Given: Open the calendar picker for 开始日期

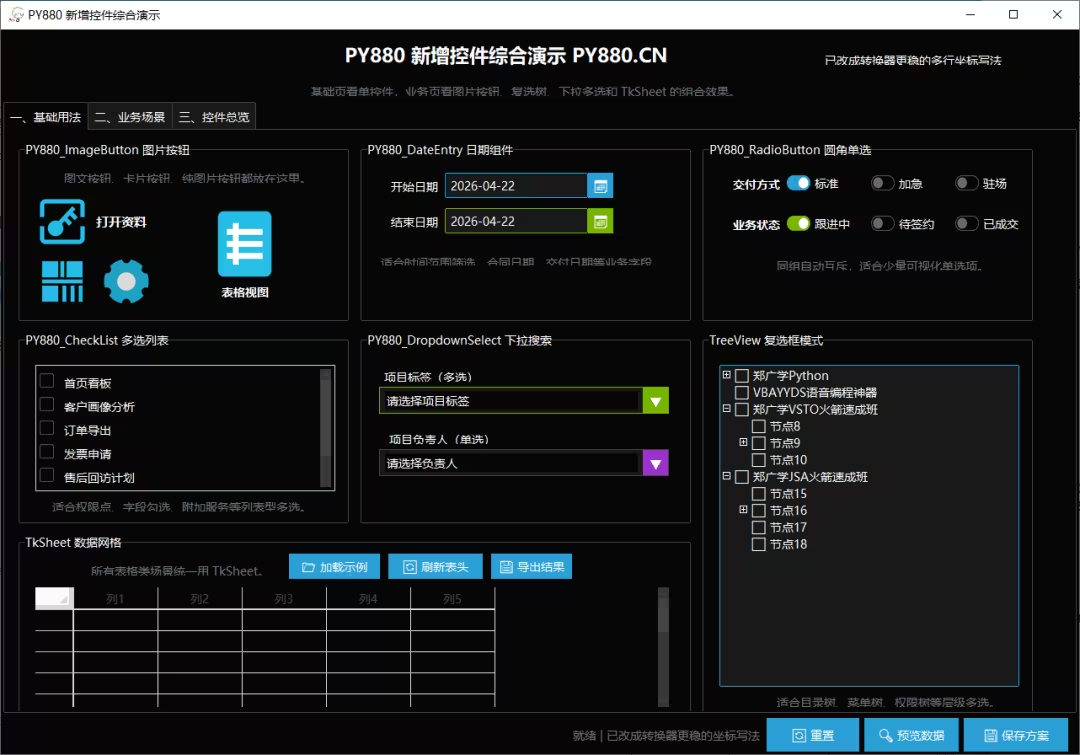Looking at the screenshot, I should (600, 186).
